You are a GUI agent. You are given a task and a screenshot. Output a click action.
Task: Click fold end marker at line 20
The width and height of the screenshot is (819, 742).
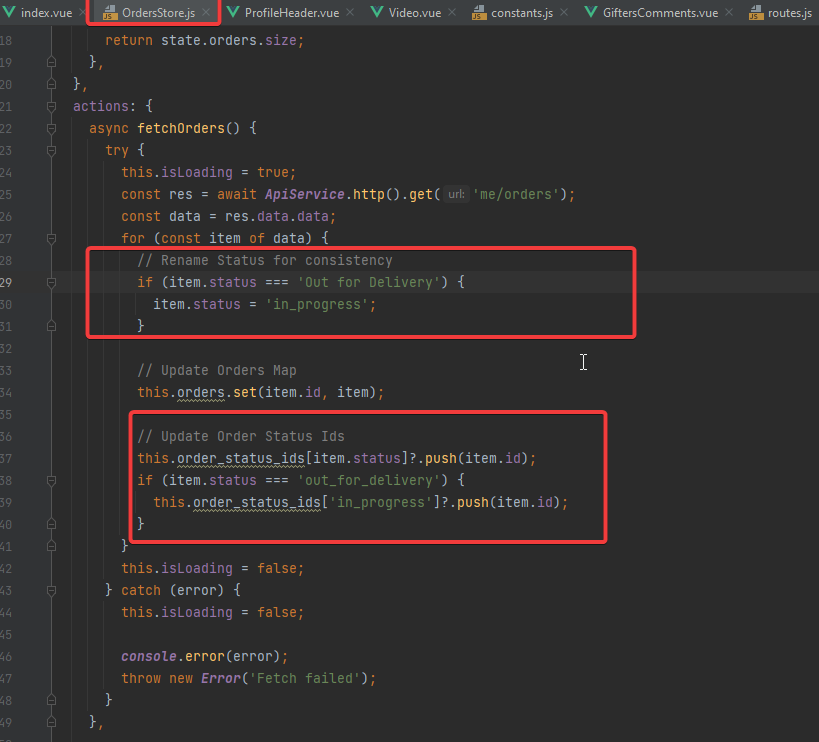[x=51, y=84]
